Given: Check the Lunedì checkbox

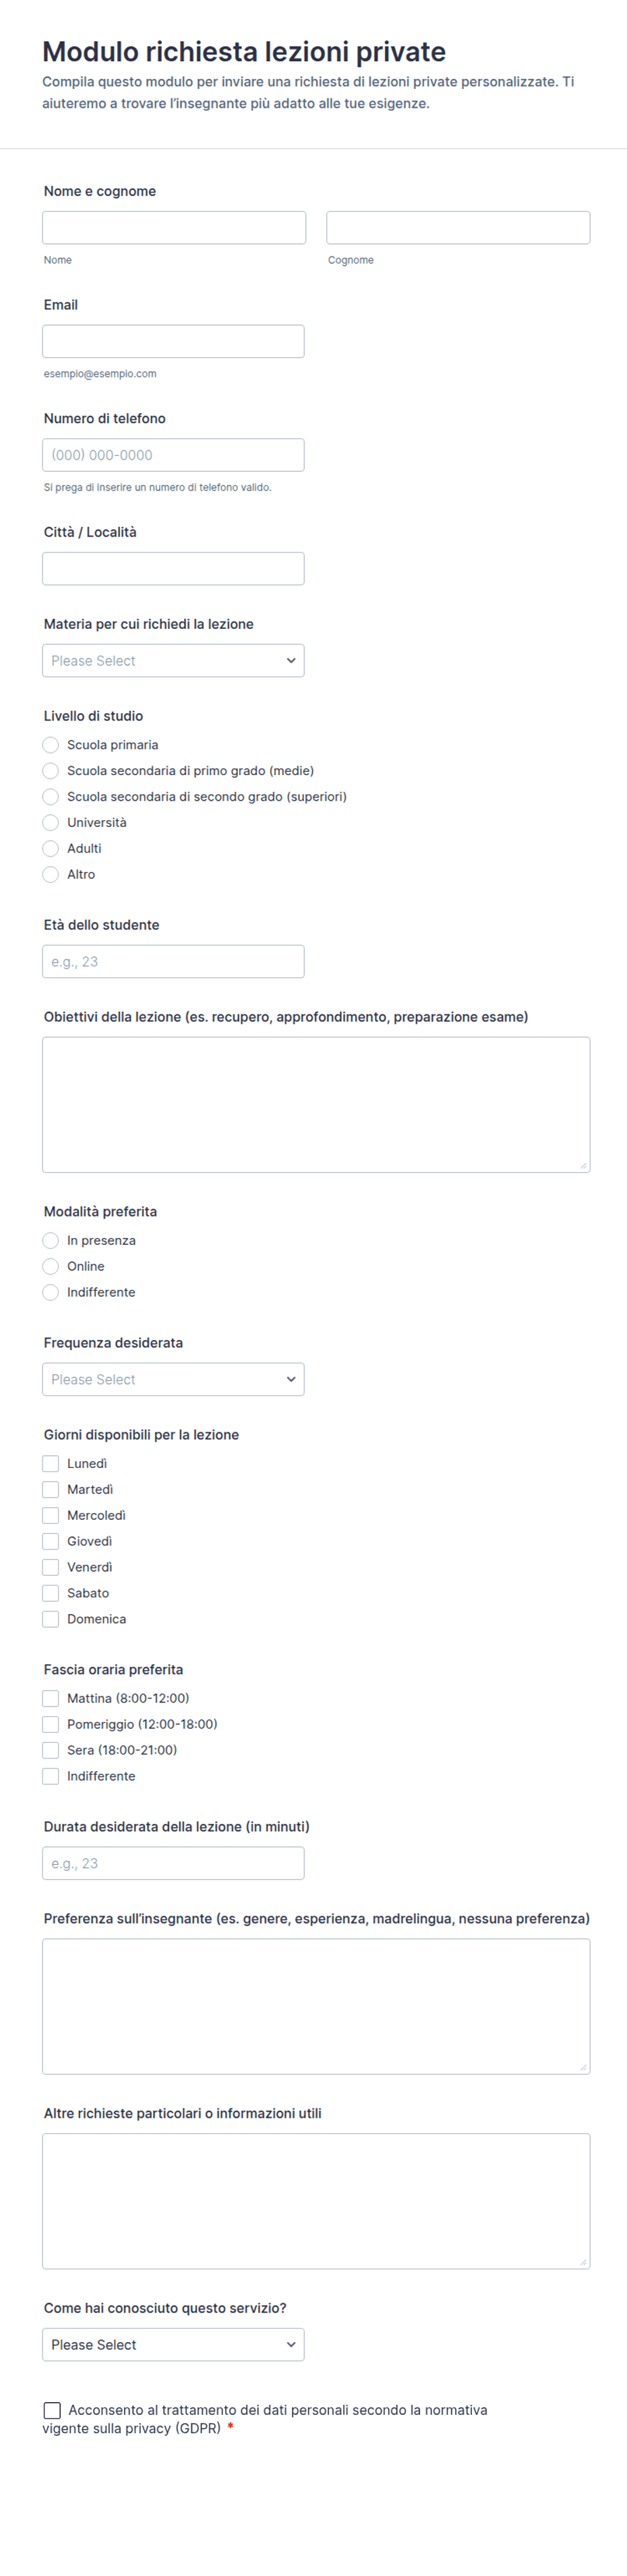Looking at the screenshot, I should [51, 1463].
